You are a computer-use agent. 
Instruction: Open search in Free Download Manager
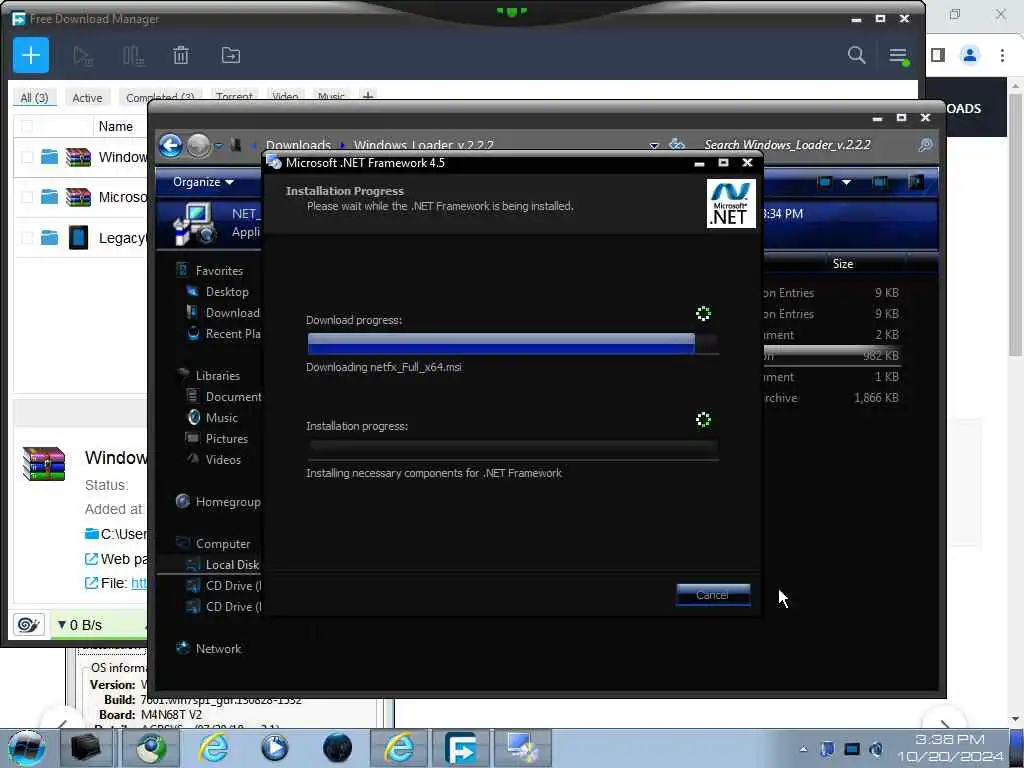856,56
